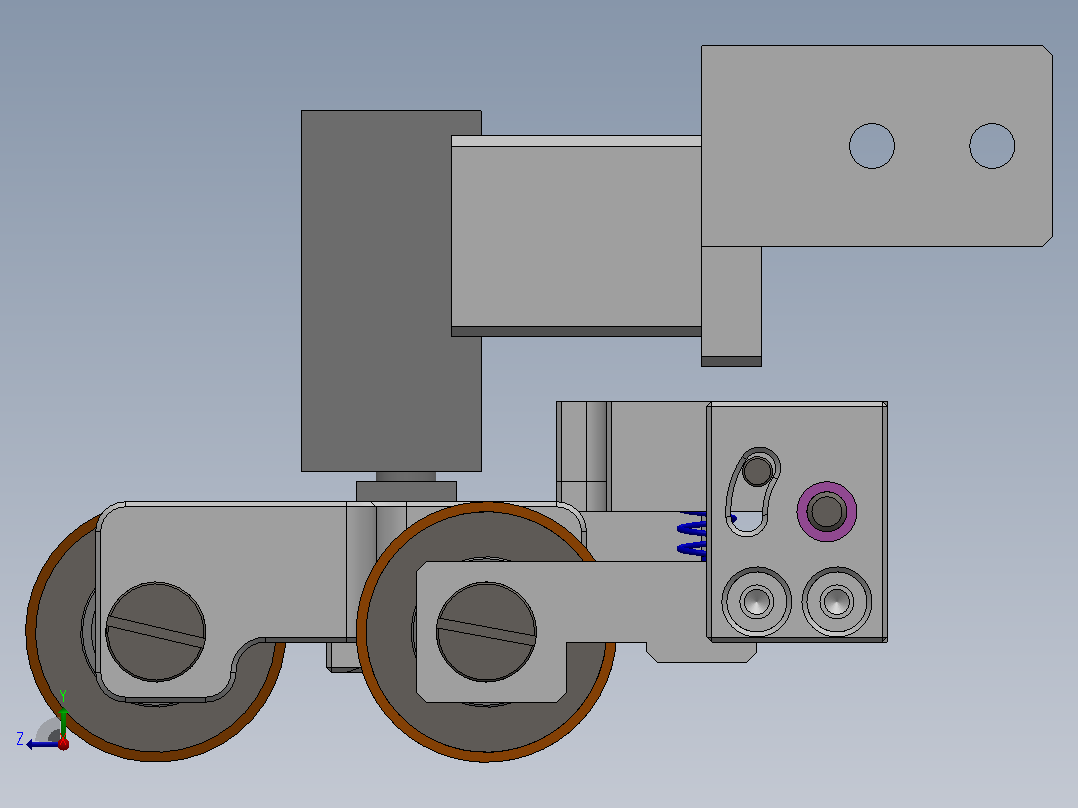Click the horizontal arm between block and plate
The width and height of the screenshot is (1078, 808).
(576, 236)
